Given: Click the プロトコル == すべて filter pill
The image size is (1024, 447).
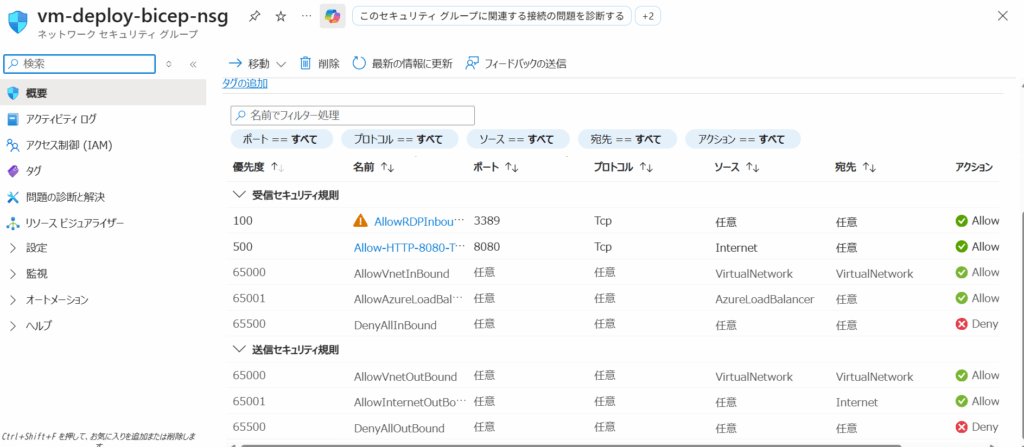Looking at the screenshot, I should click(399, 139).
